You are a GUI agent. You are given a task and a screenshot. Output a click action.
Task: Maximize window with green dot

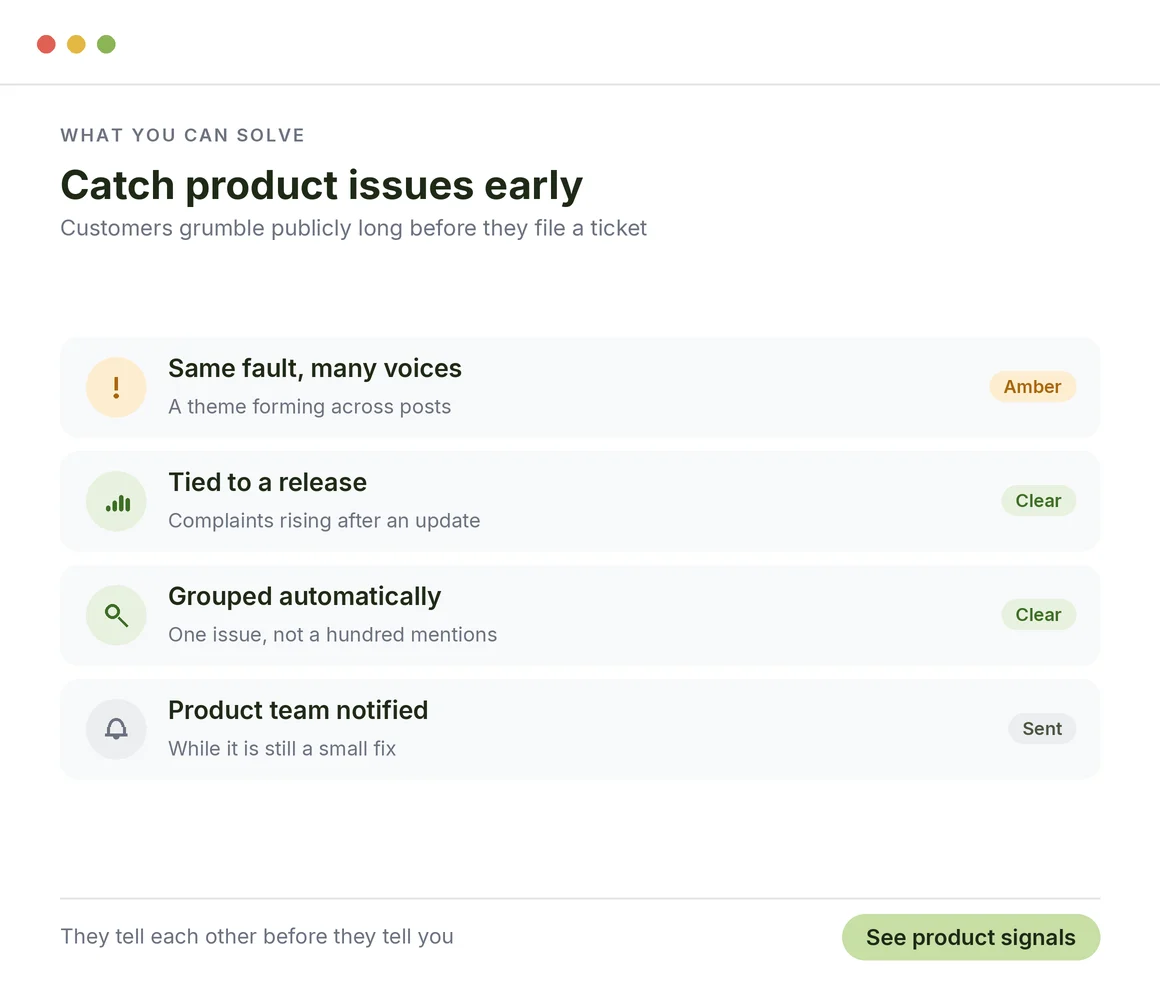click(107, 44)
